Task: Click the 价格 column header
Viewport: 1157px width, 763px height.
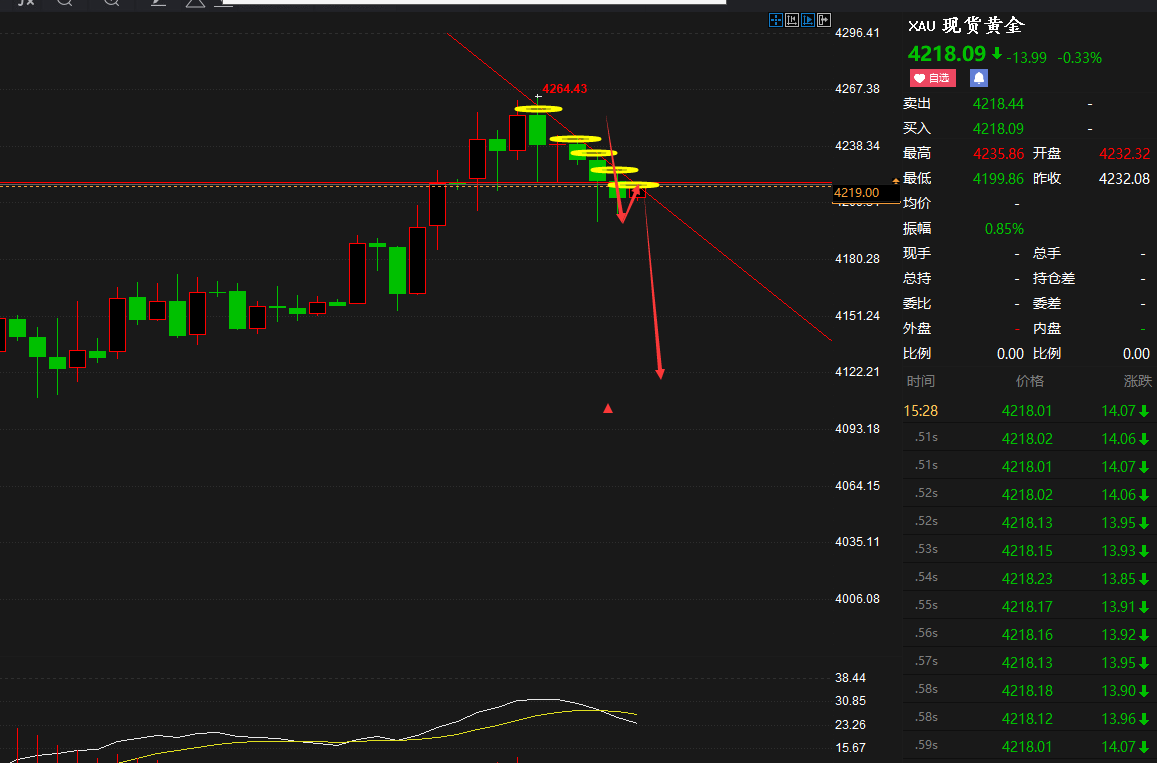Action: tap(1029, 381)
